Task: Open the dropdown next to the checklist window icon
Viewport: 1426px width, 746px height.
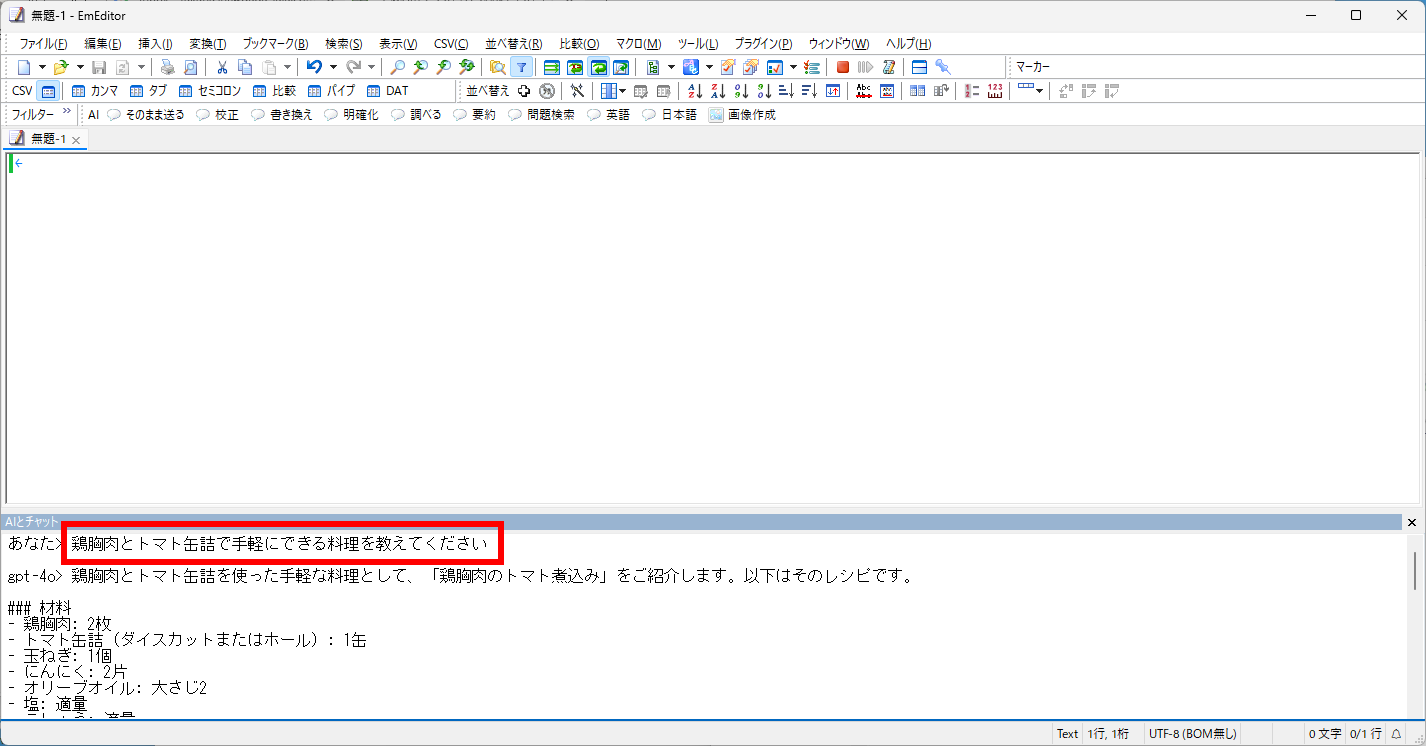Action: pos(793,67)
